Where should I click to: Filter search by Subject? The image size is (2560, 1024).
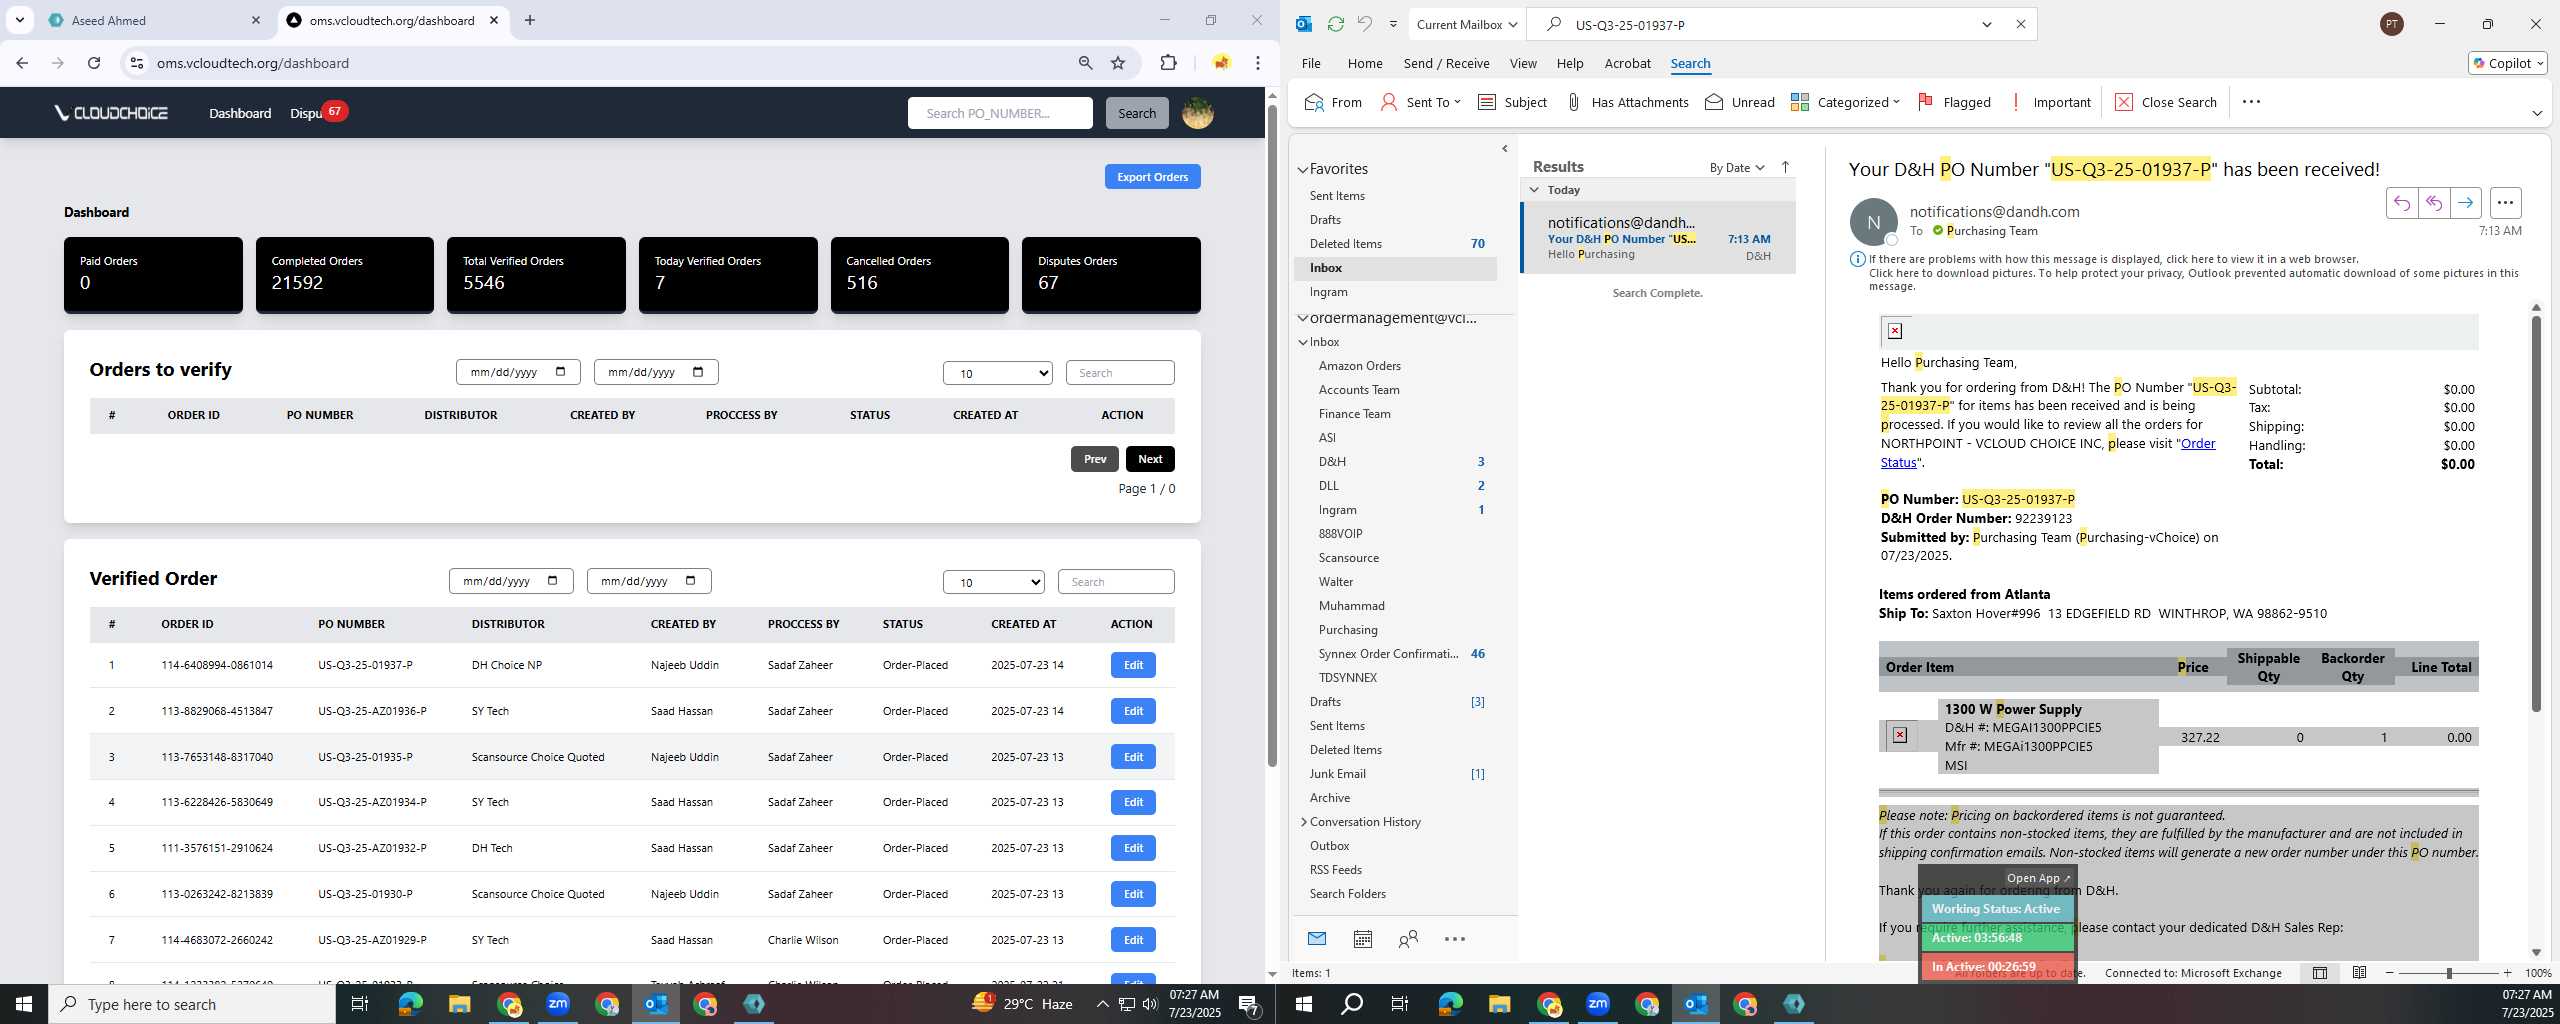(x=1512, y=102)
